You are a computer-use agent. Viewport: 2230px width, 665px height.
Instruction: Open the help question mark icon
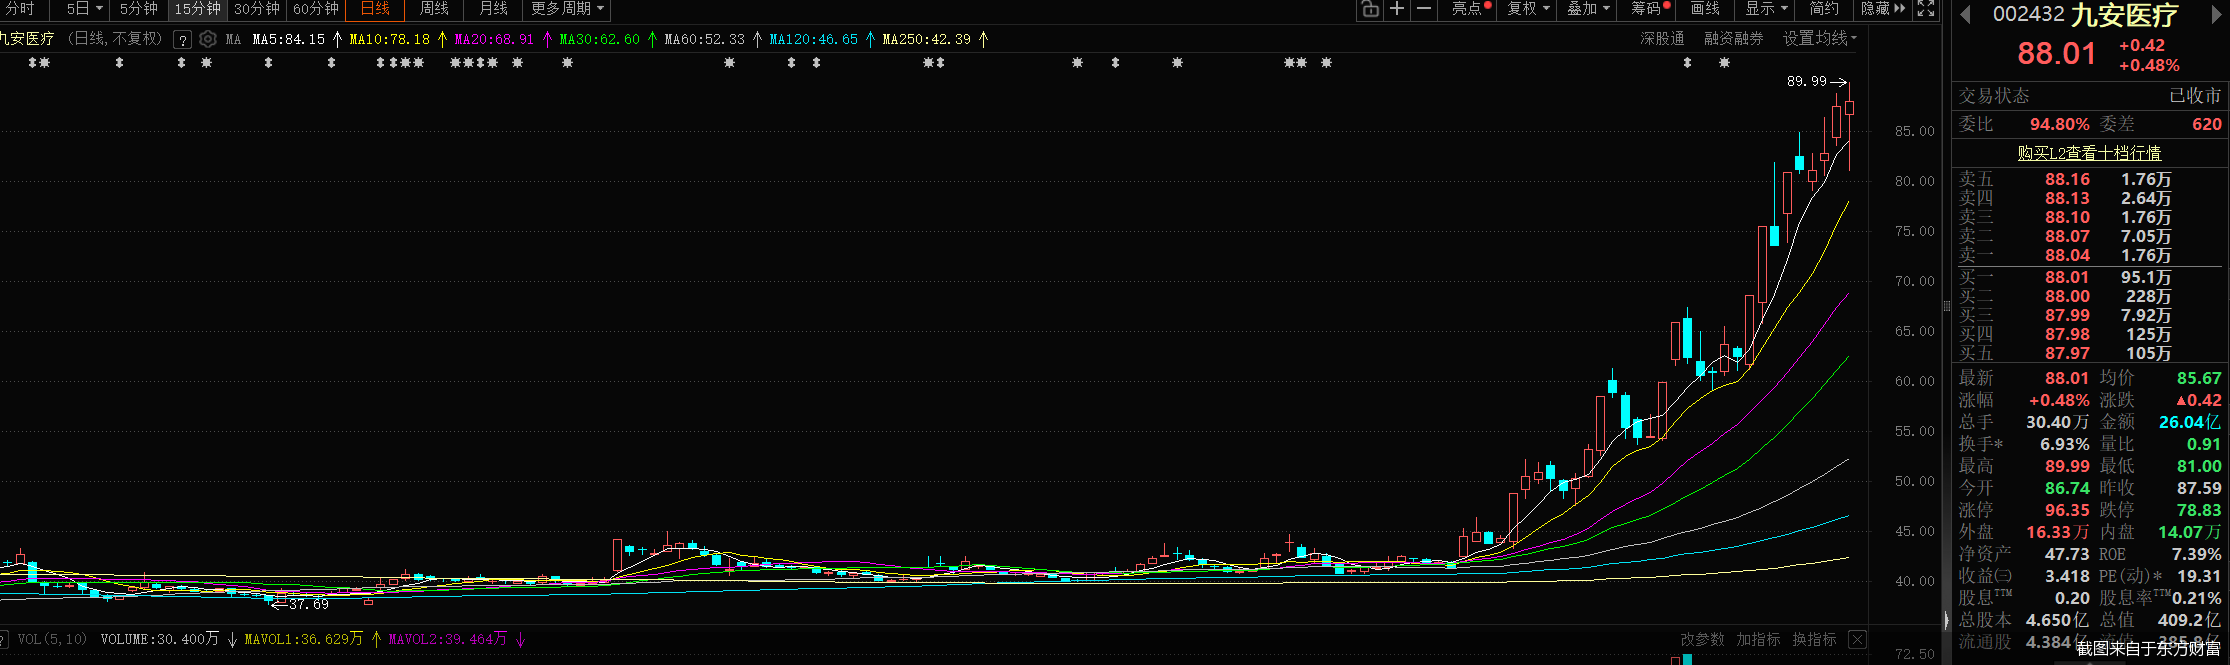182,40
